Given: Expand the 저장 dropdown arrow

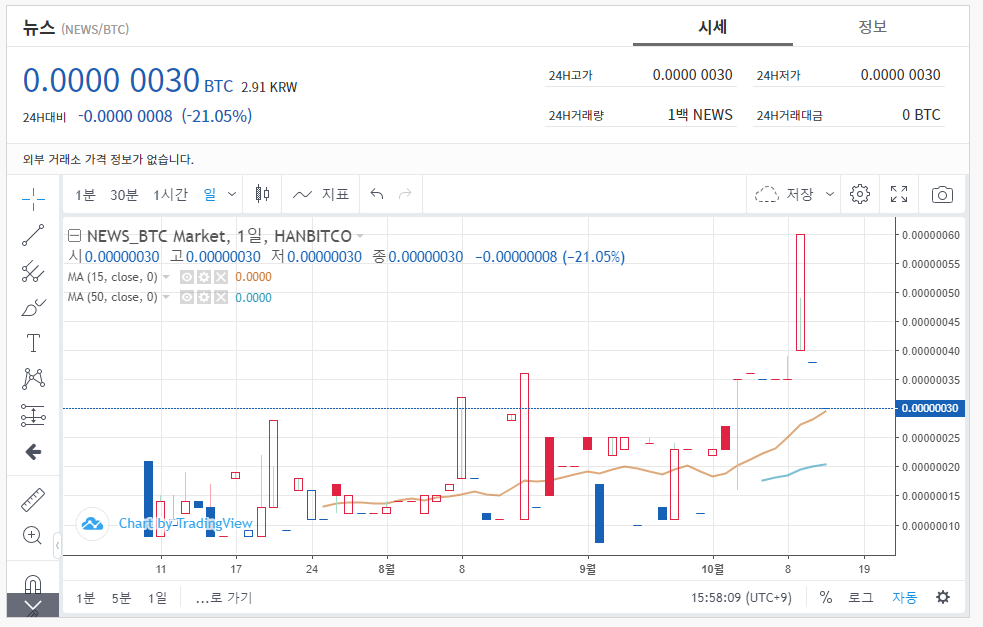Looking at the screenshot, I should coord(829,194).
